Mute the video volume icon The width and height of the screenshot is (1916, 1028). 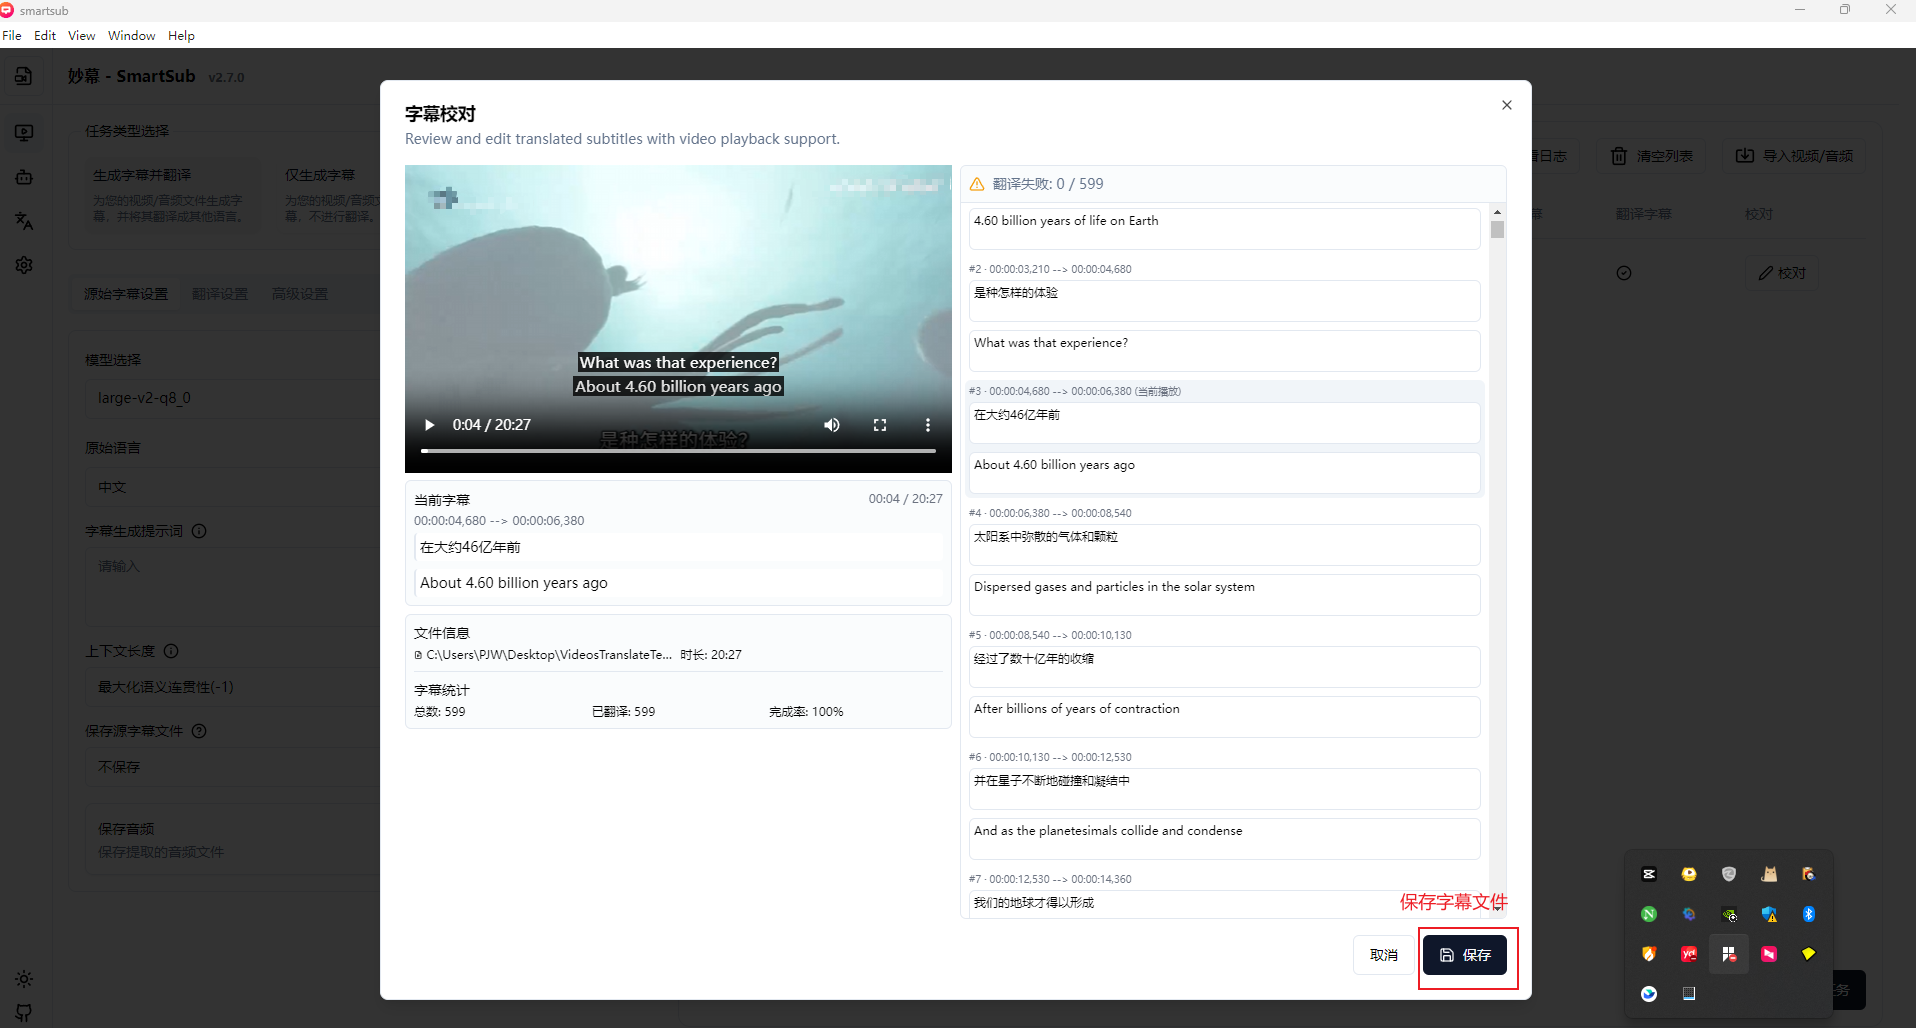(832, 425)
